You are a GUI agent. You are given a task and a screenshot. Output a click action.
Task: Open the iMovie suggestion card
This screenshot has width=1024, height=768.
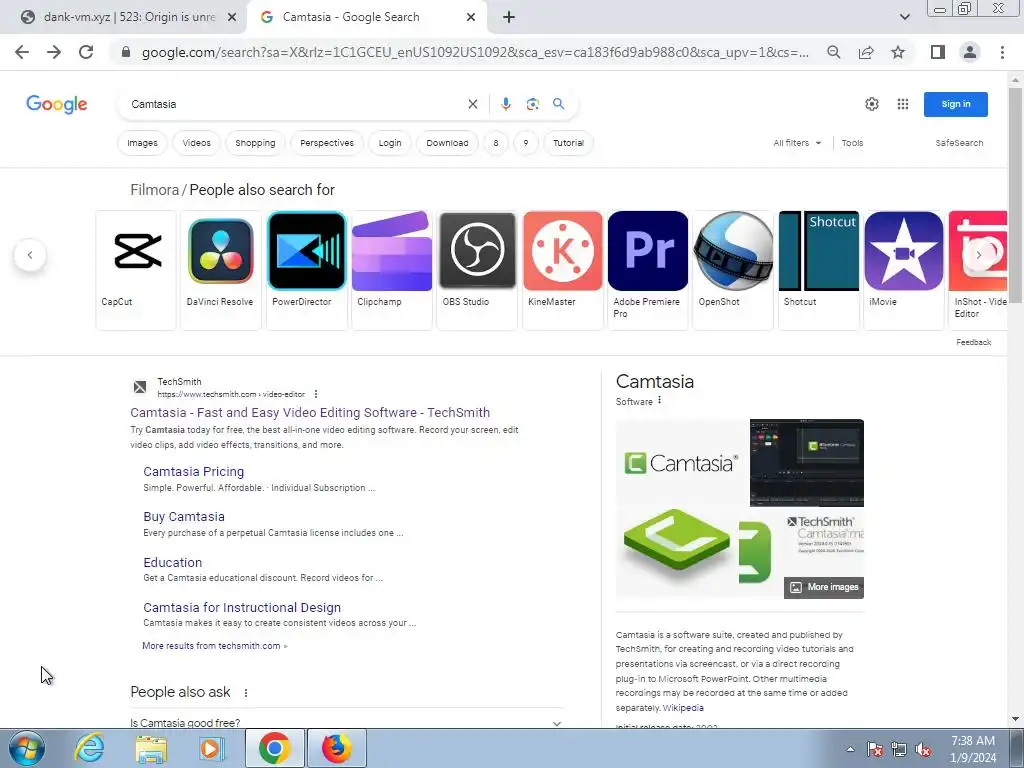904,270
